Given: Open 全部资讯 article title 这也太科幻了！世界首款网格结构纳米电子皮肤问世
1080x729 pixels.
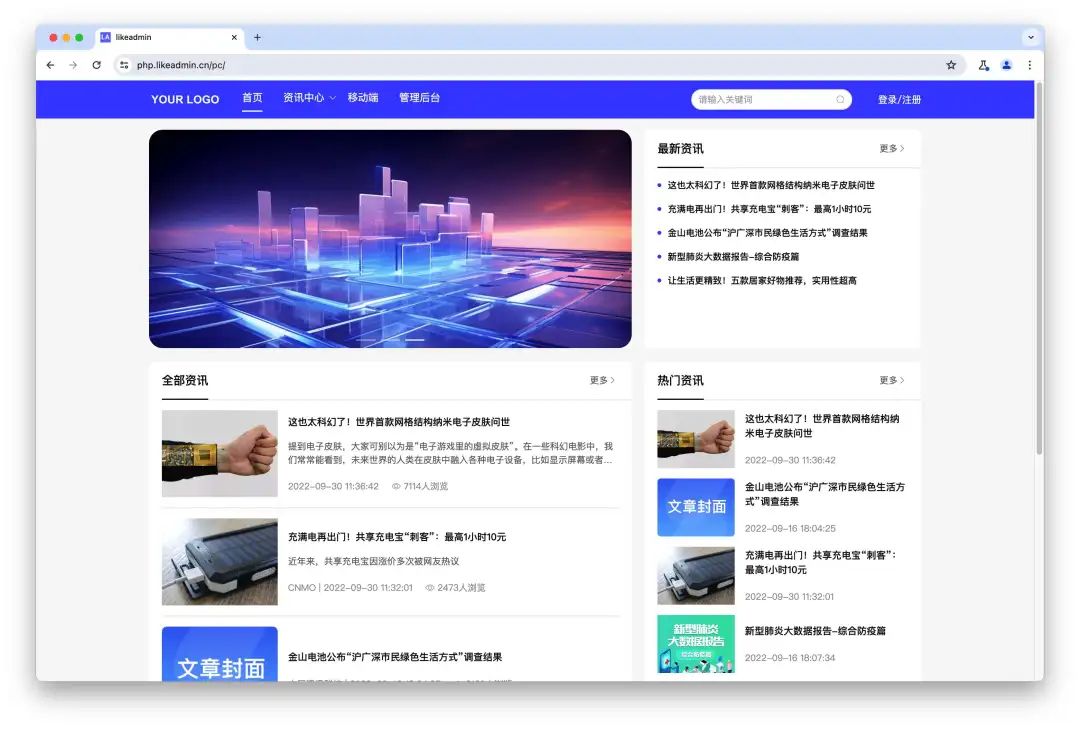Looking at the screenshot, I should [x=399, y=422].
